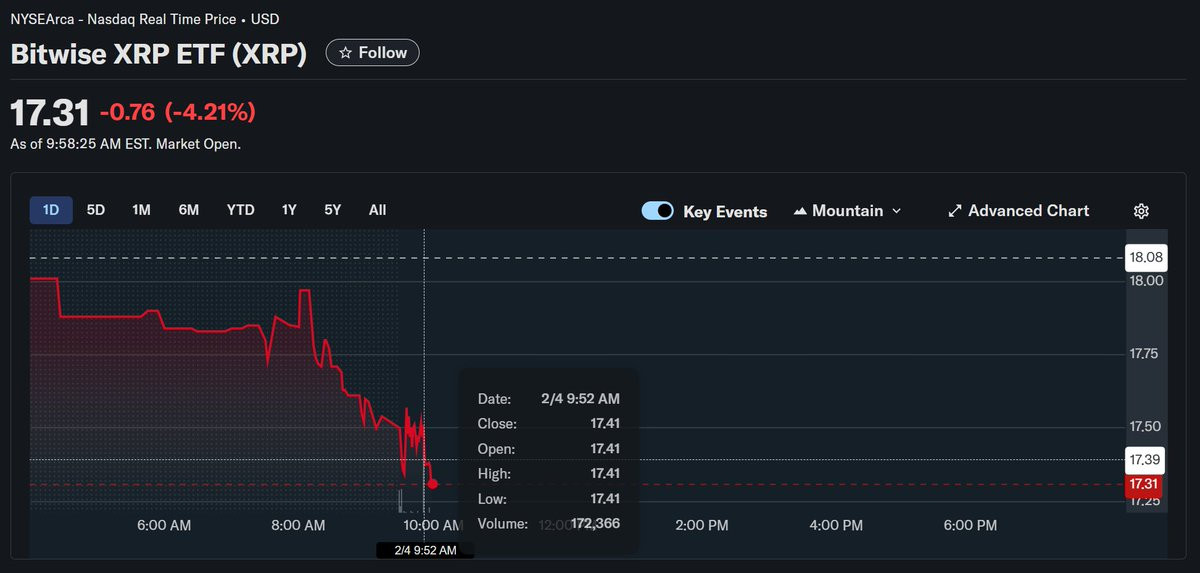The width and height of the screenshot is (1200, 573).
Task: Expand the Mountain chart type dropdown arrow
Action: [896, 211]
